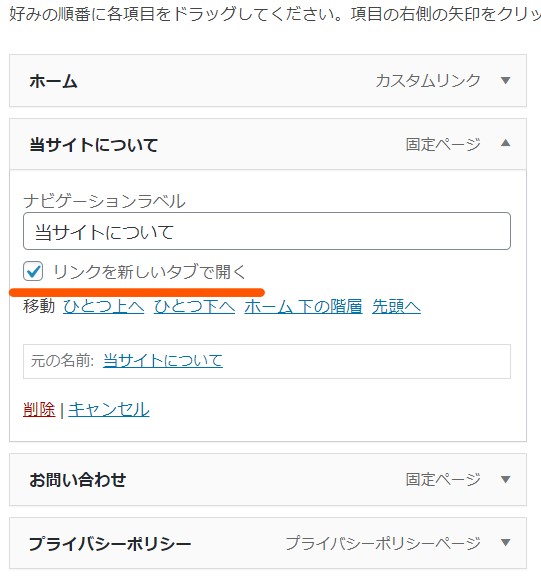The height and width of the screenshot is (587, 541).
Task: Select the プライバシーポリシー menu item title
Action: (x=110, y=543)
